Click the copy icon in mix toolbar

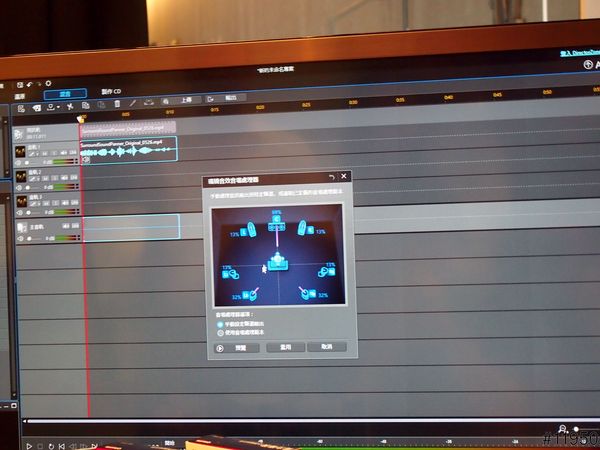[85, 106]
